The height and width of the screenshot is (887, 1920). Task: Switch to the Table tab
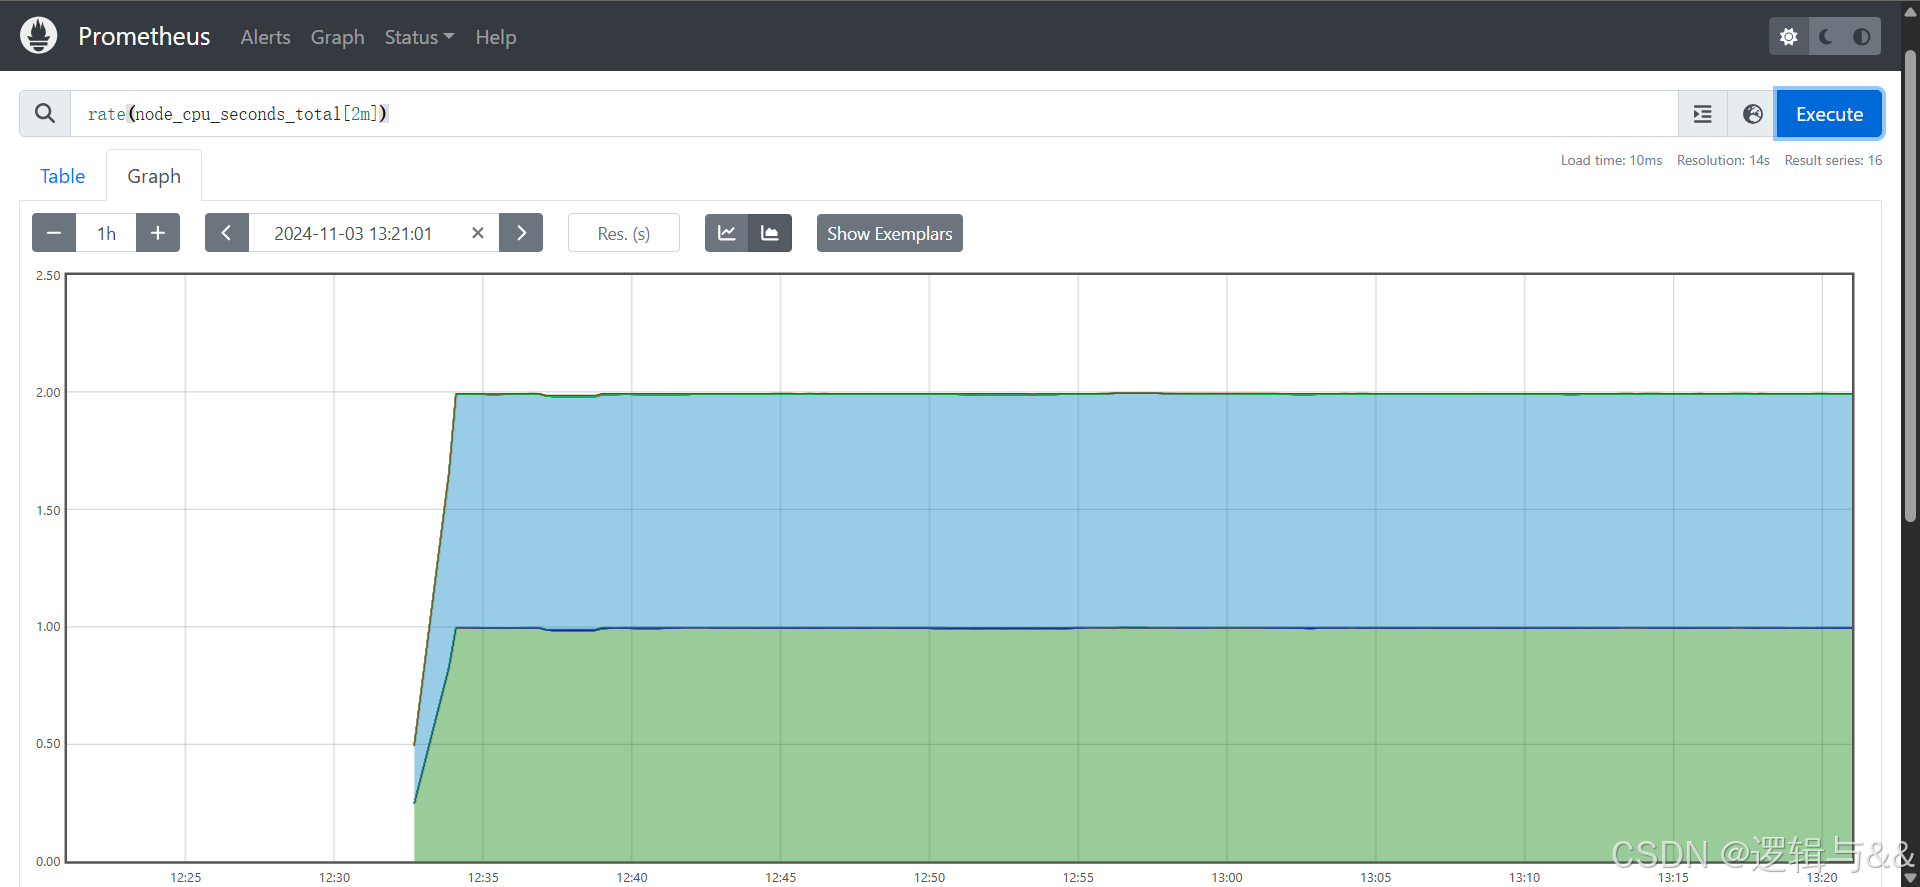[x=62, y=176]
